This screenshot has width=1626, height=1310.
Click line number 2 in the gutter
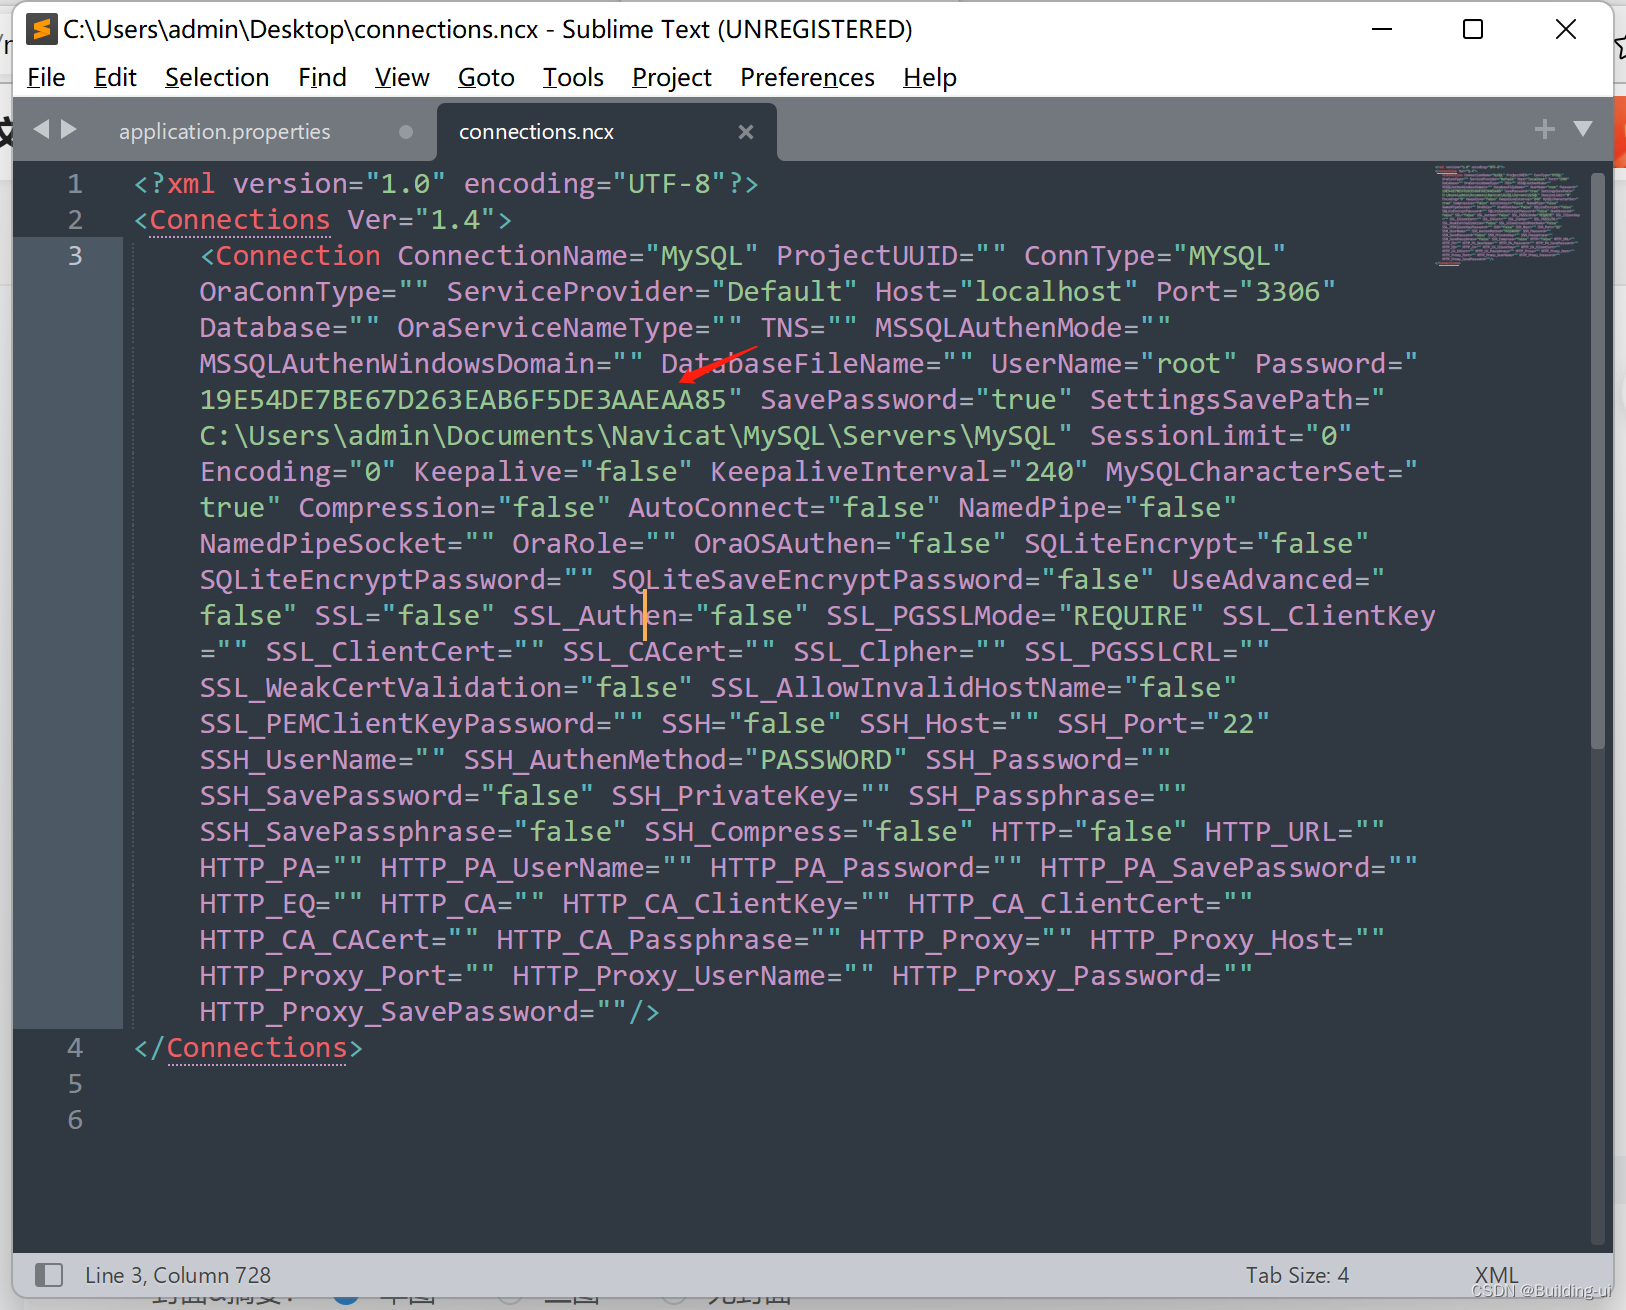75,220
